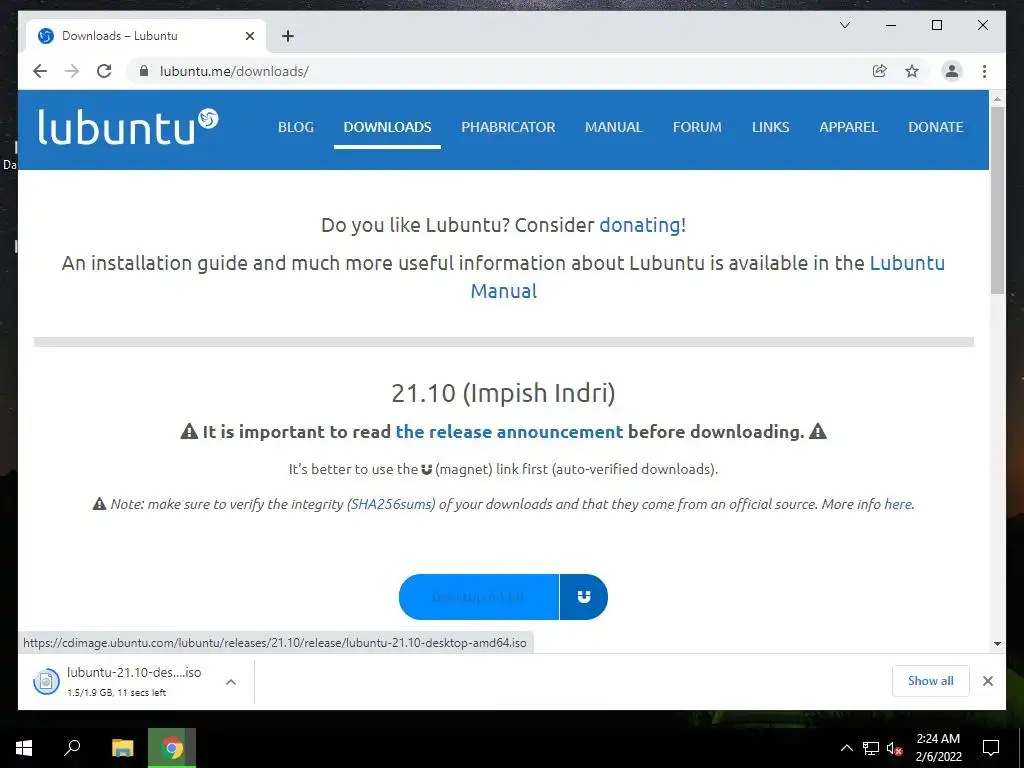Click the Desktop 64-bit download button

479,597
